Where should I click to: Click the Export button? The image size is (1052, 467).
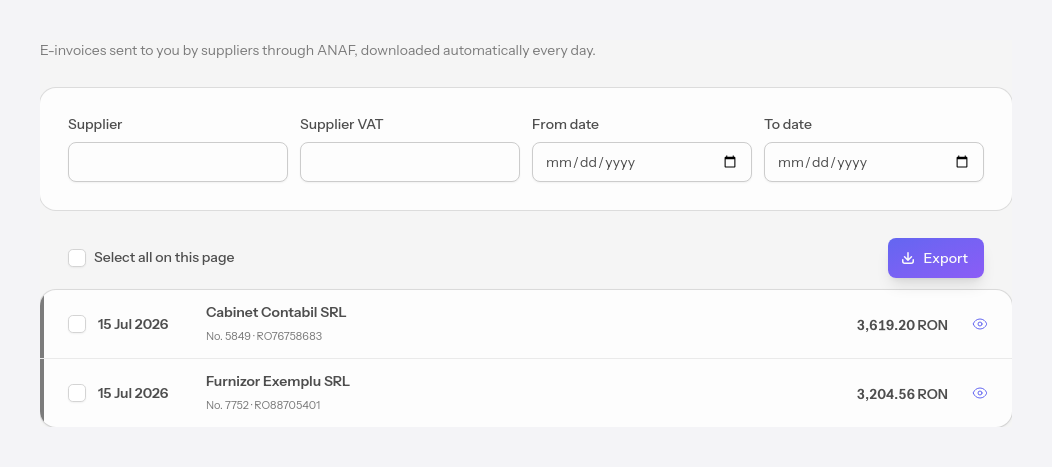click(936, 258)
